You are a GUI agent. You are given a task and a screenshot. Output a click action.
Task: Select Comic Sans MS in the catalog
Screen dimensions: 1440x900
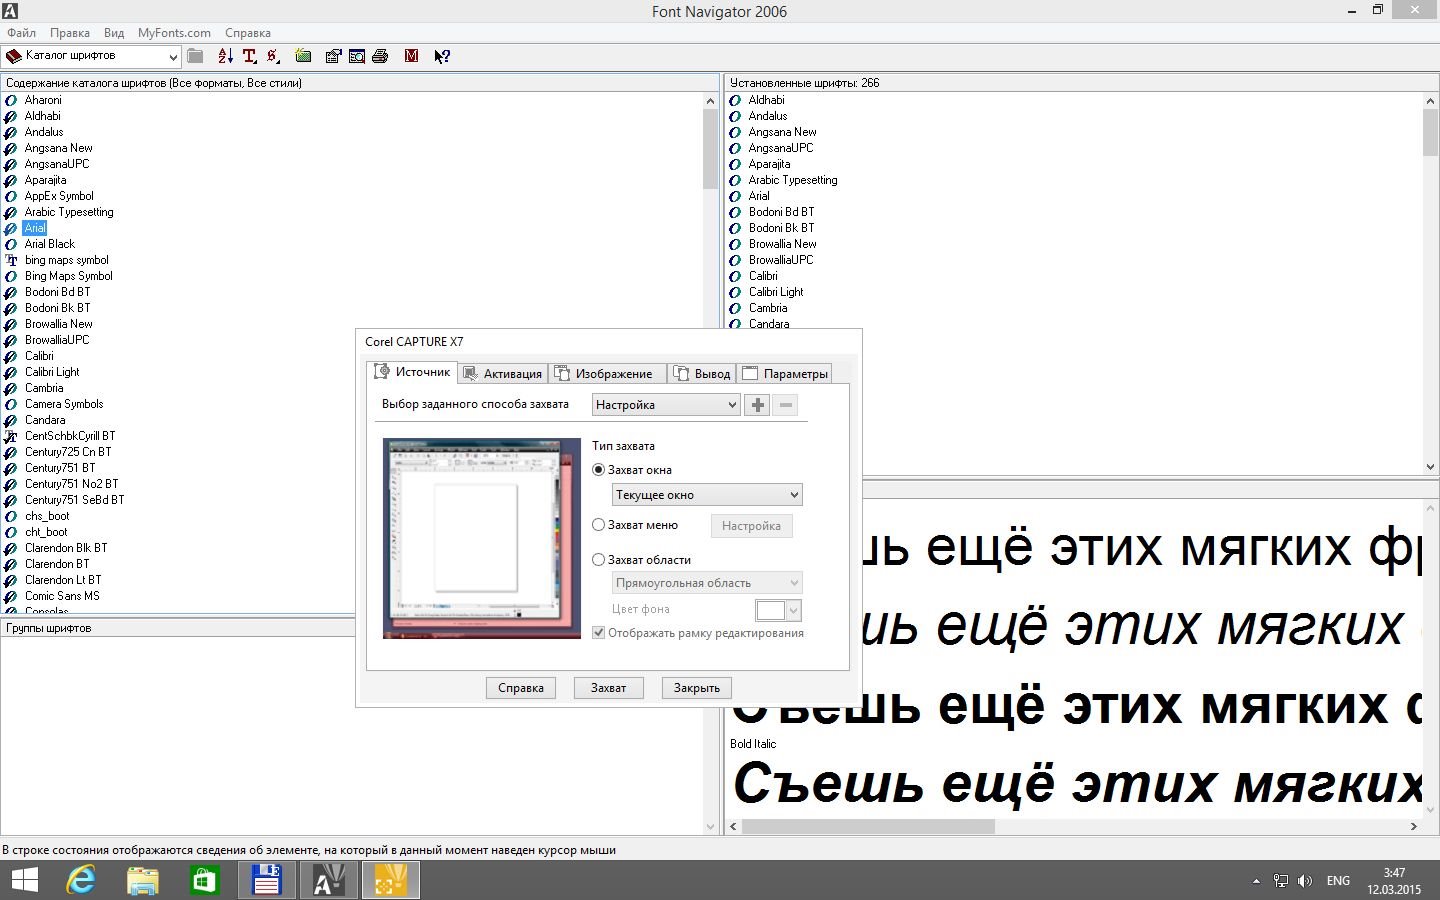click(x=62, y=596)
